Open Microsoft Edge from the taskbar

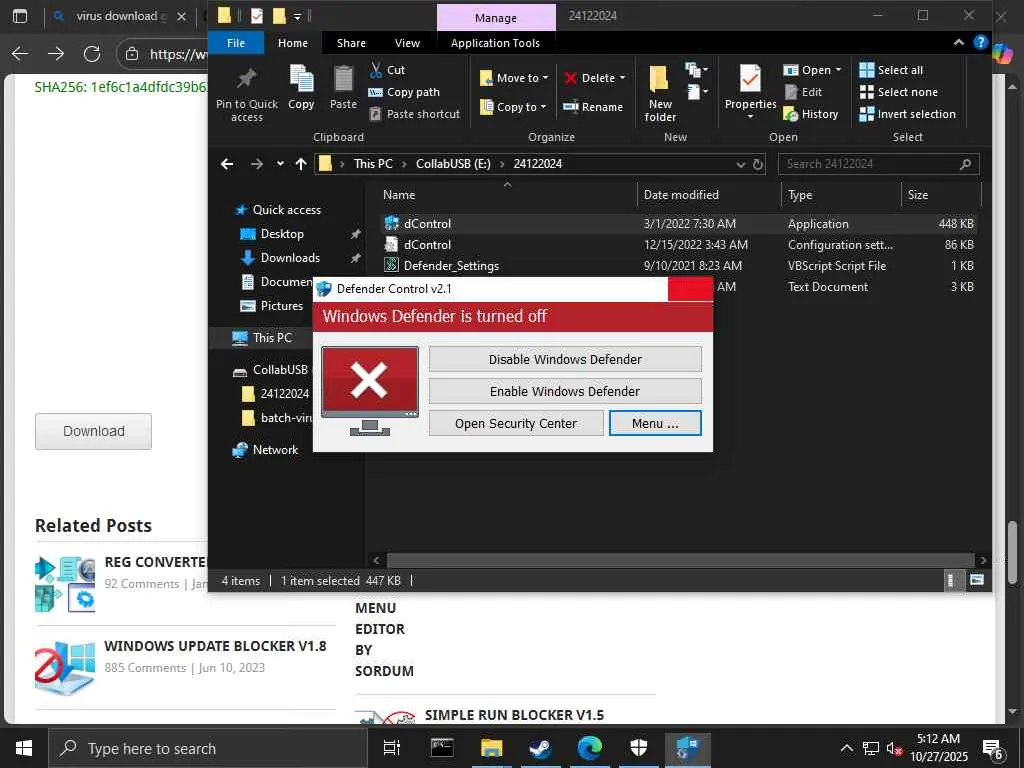coord(589,748)
